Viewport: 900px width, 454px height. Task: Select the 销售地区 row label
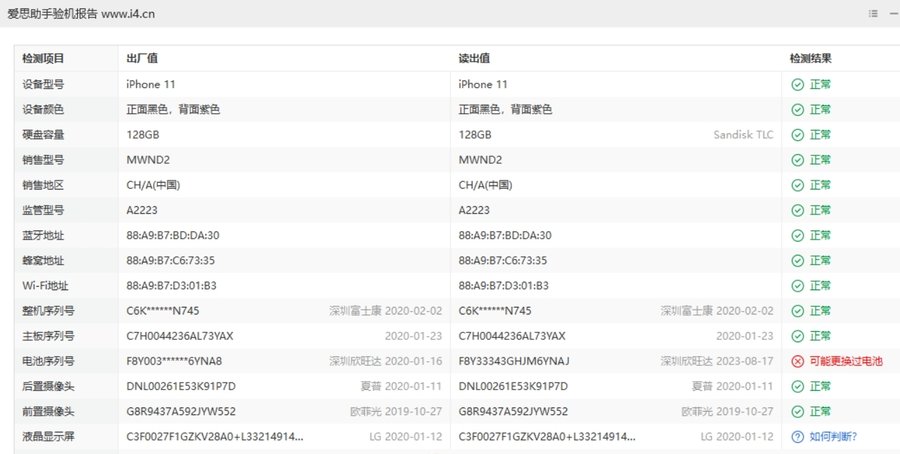(x=43, y=185)
